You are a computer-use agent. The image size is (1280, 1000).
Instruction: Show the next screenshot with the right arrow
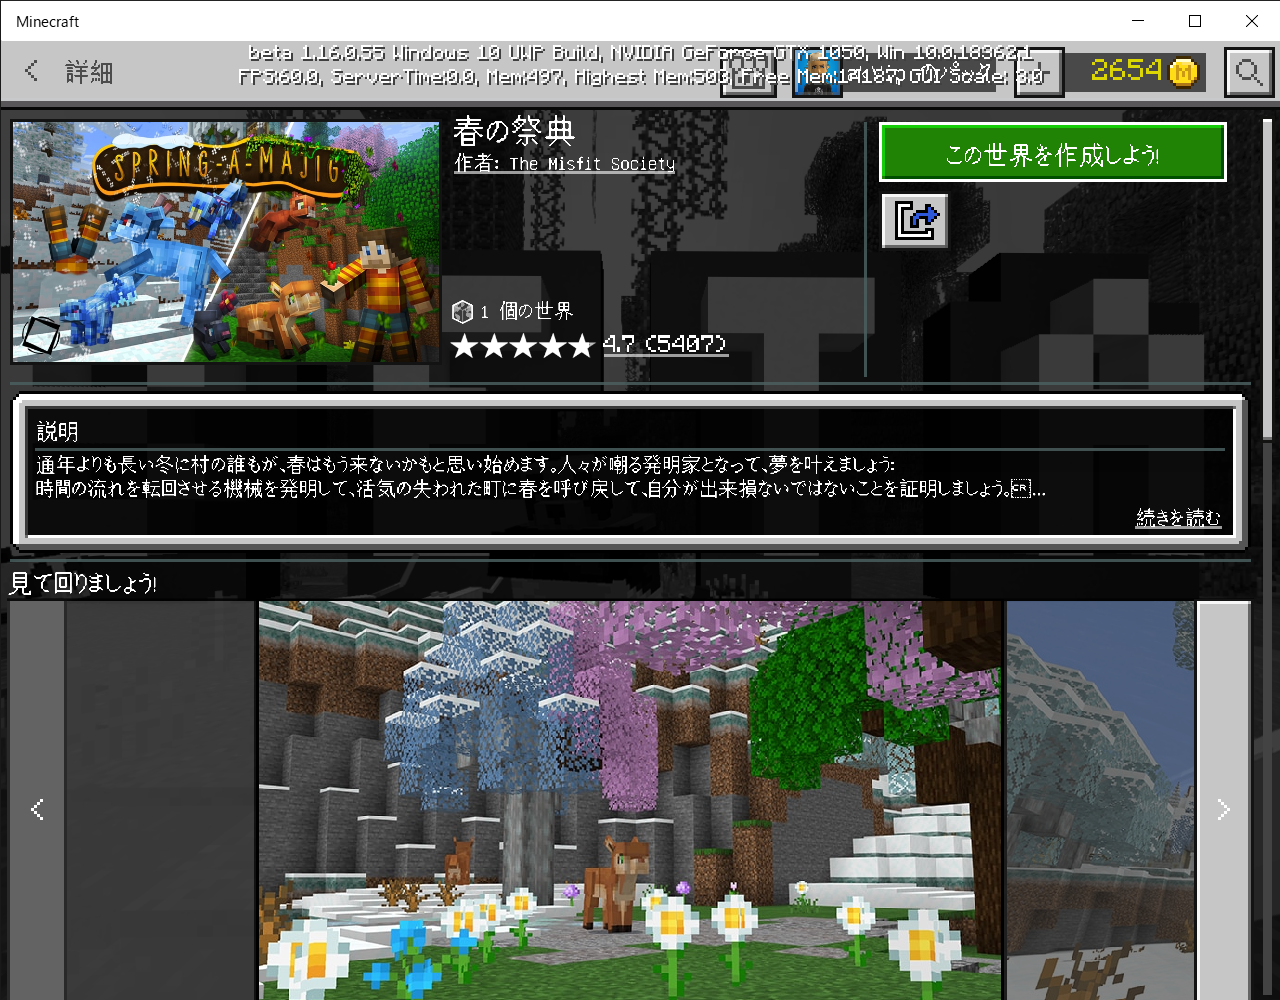(1224, 809)
